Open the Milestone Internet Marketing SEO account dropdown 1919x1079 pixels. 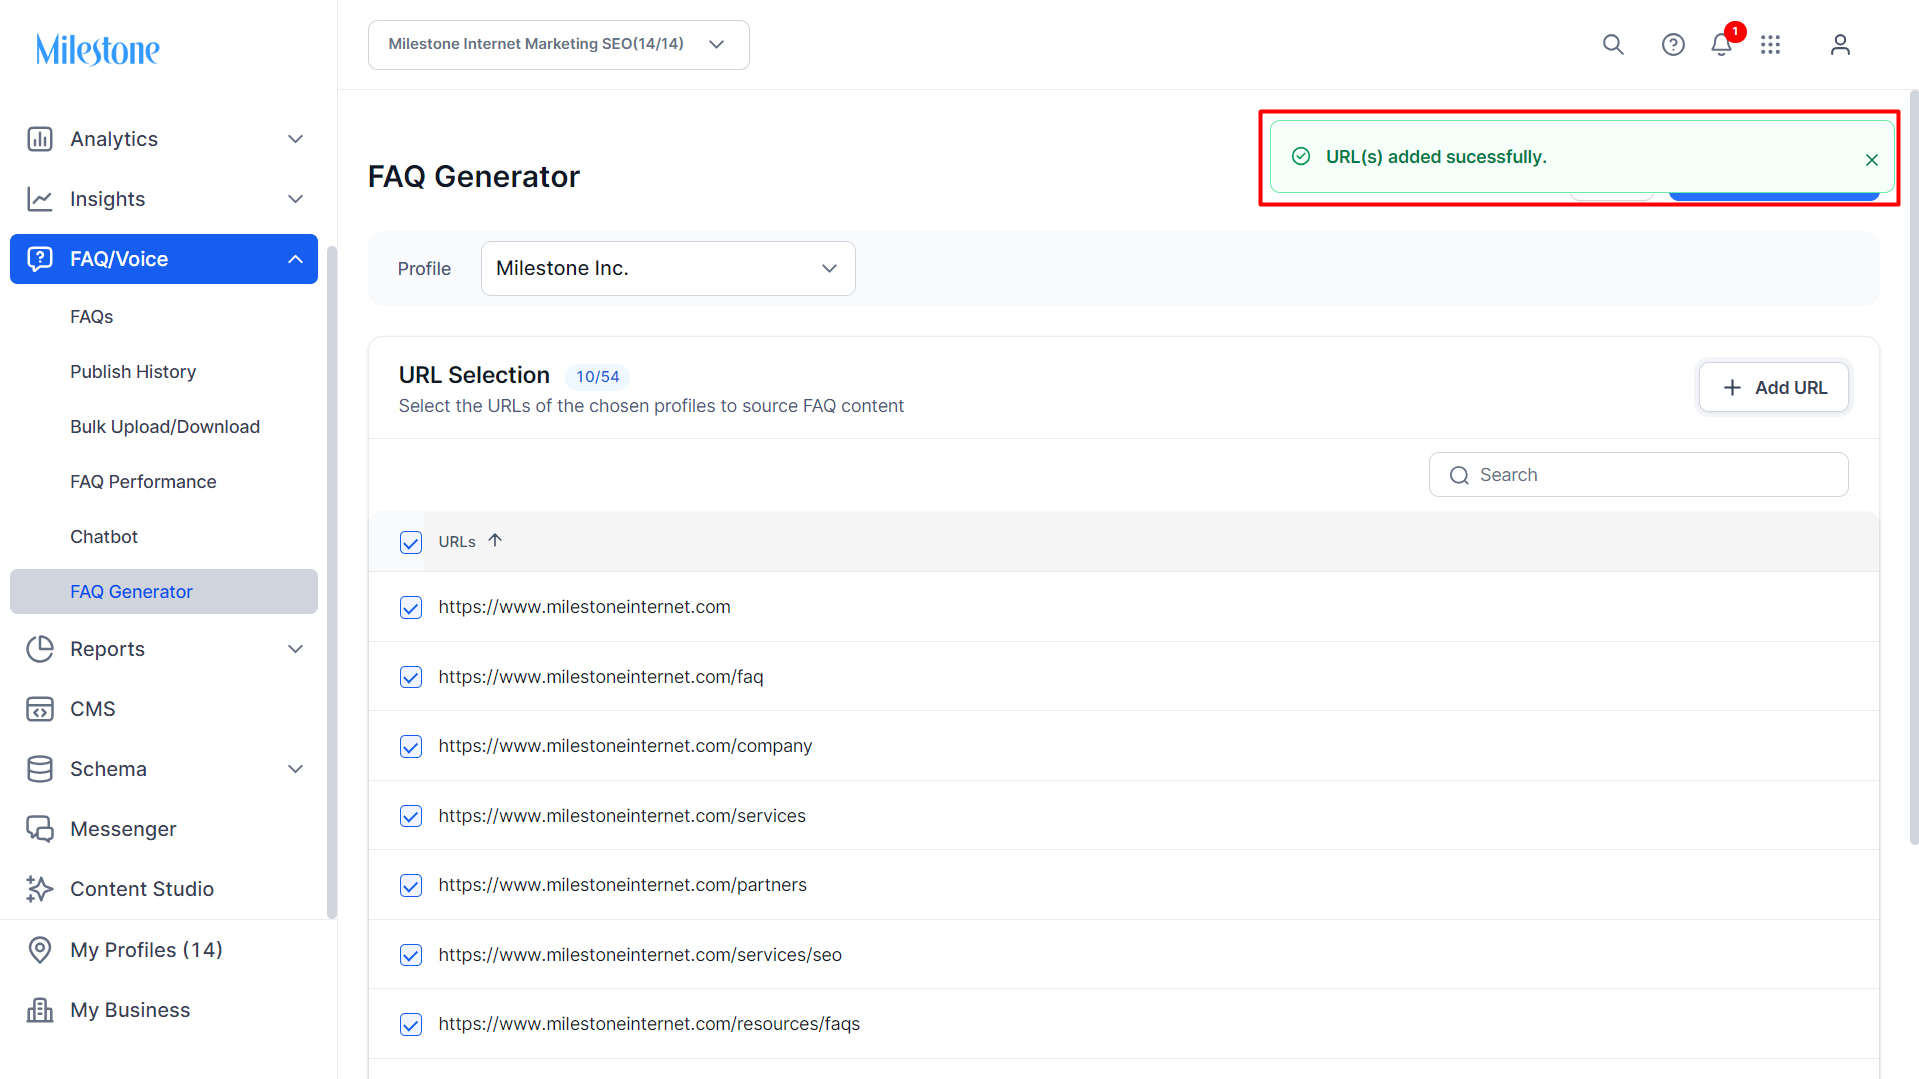point(559,45)
